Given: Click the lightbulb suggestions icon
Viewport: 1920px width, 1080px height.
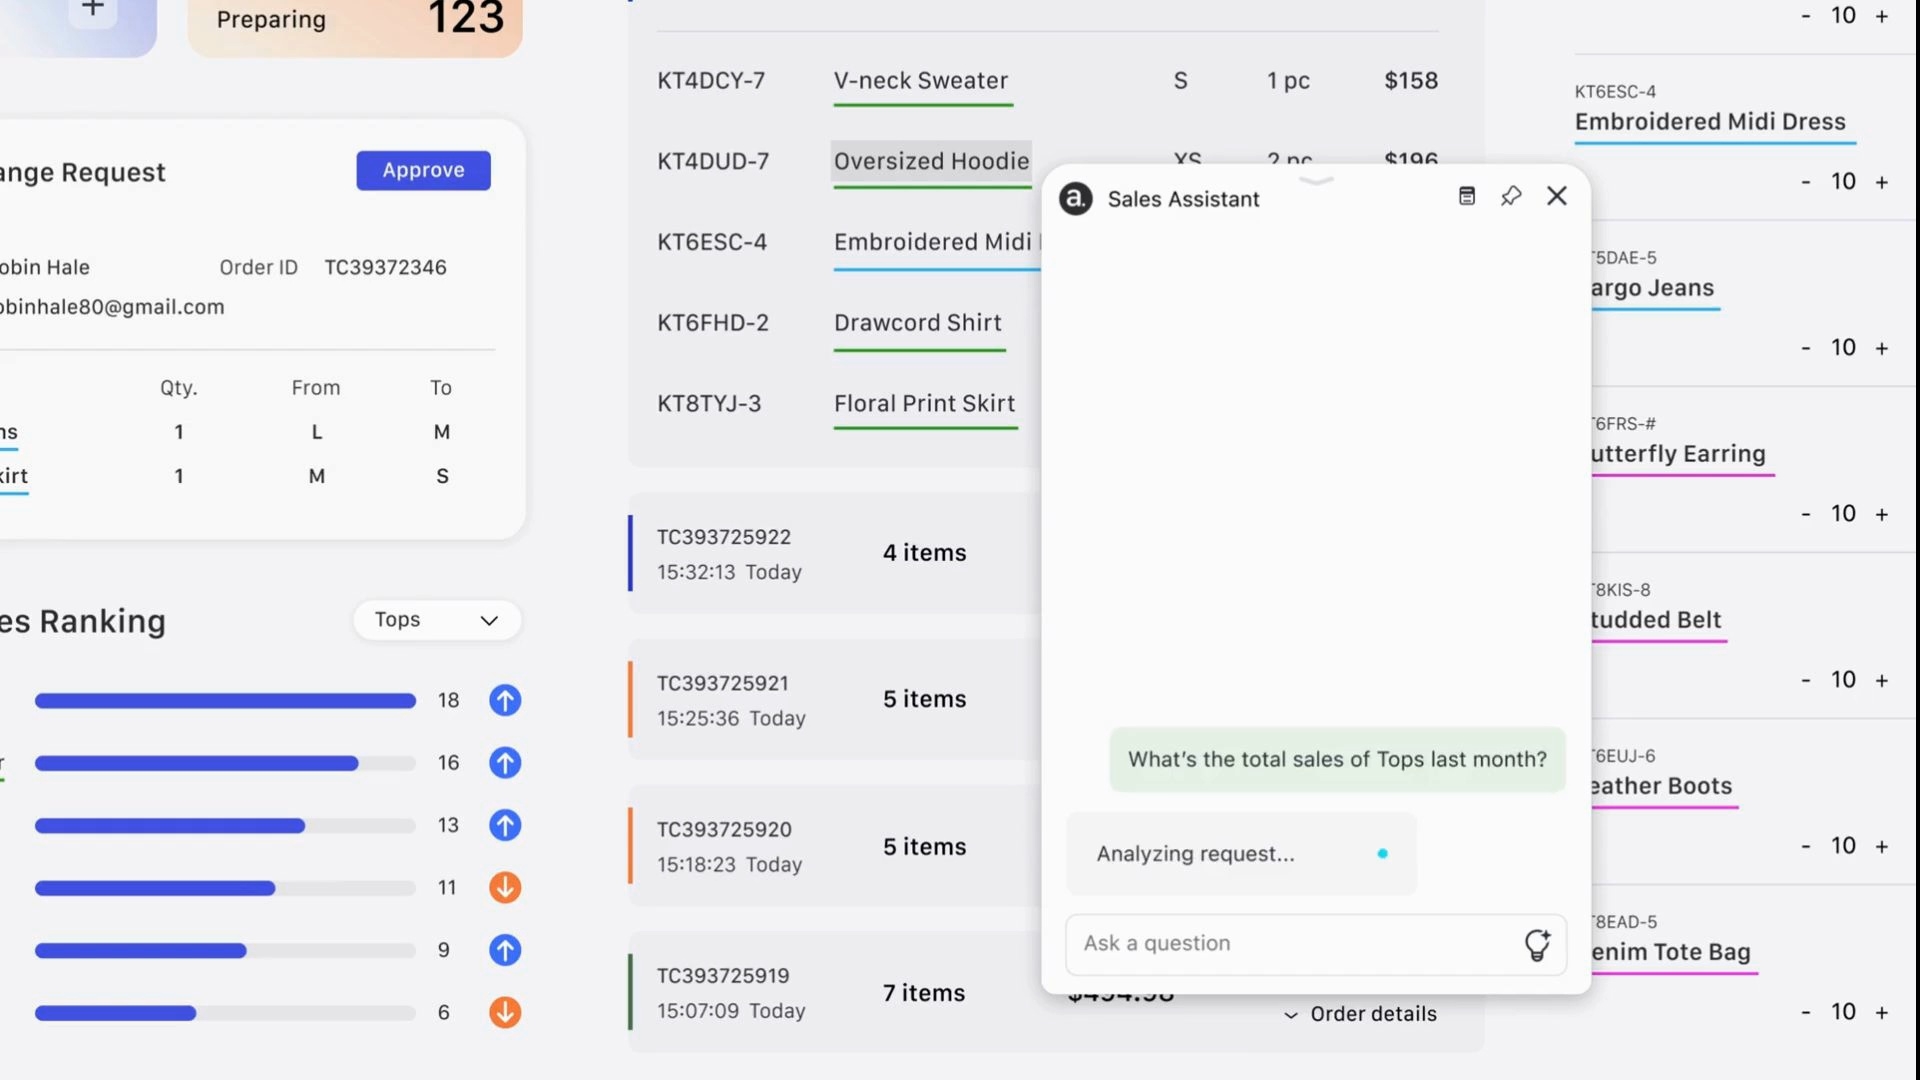Looking at the screenshot, I should pyautogui.click(x=1537, y=944).
